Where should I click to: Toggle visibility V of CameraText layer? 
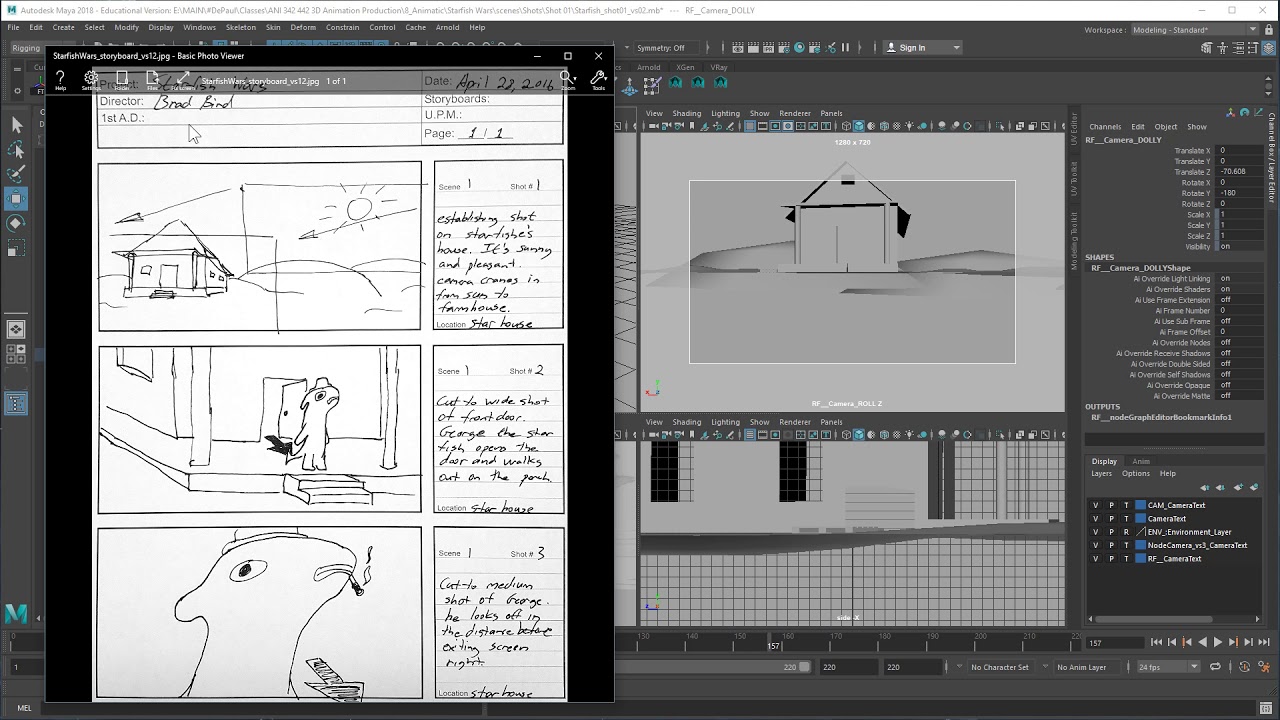point(1096,518)
